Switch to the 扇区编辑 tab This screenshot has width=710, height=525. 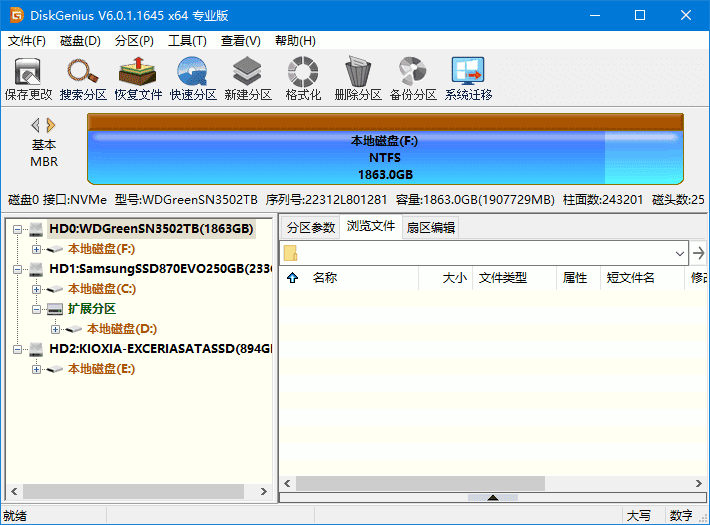pos(431,227)
